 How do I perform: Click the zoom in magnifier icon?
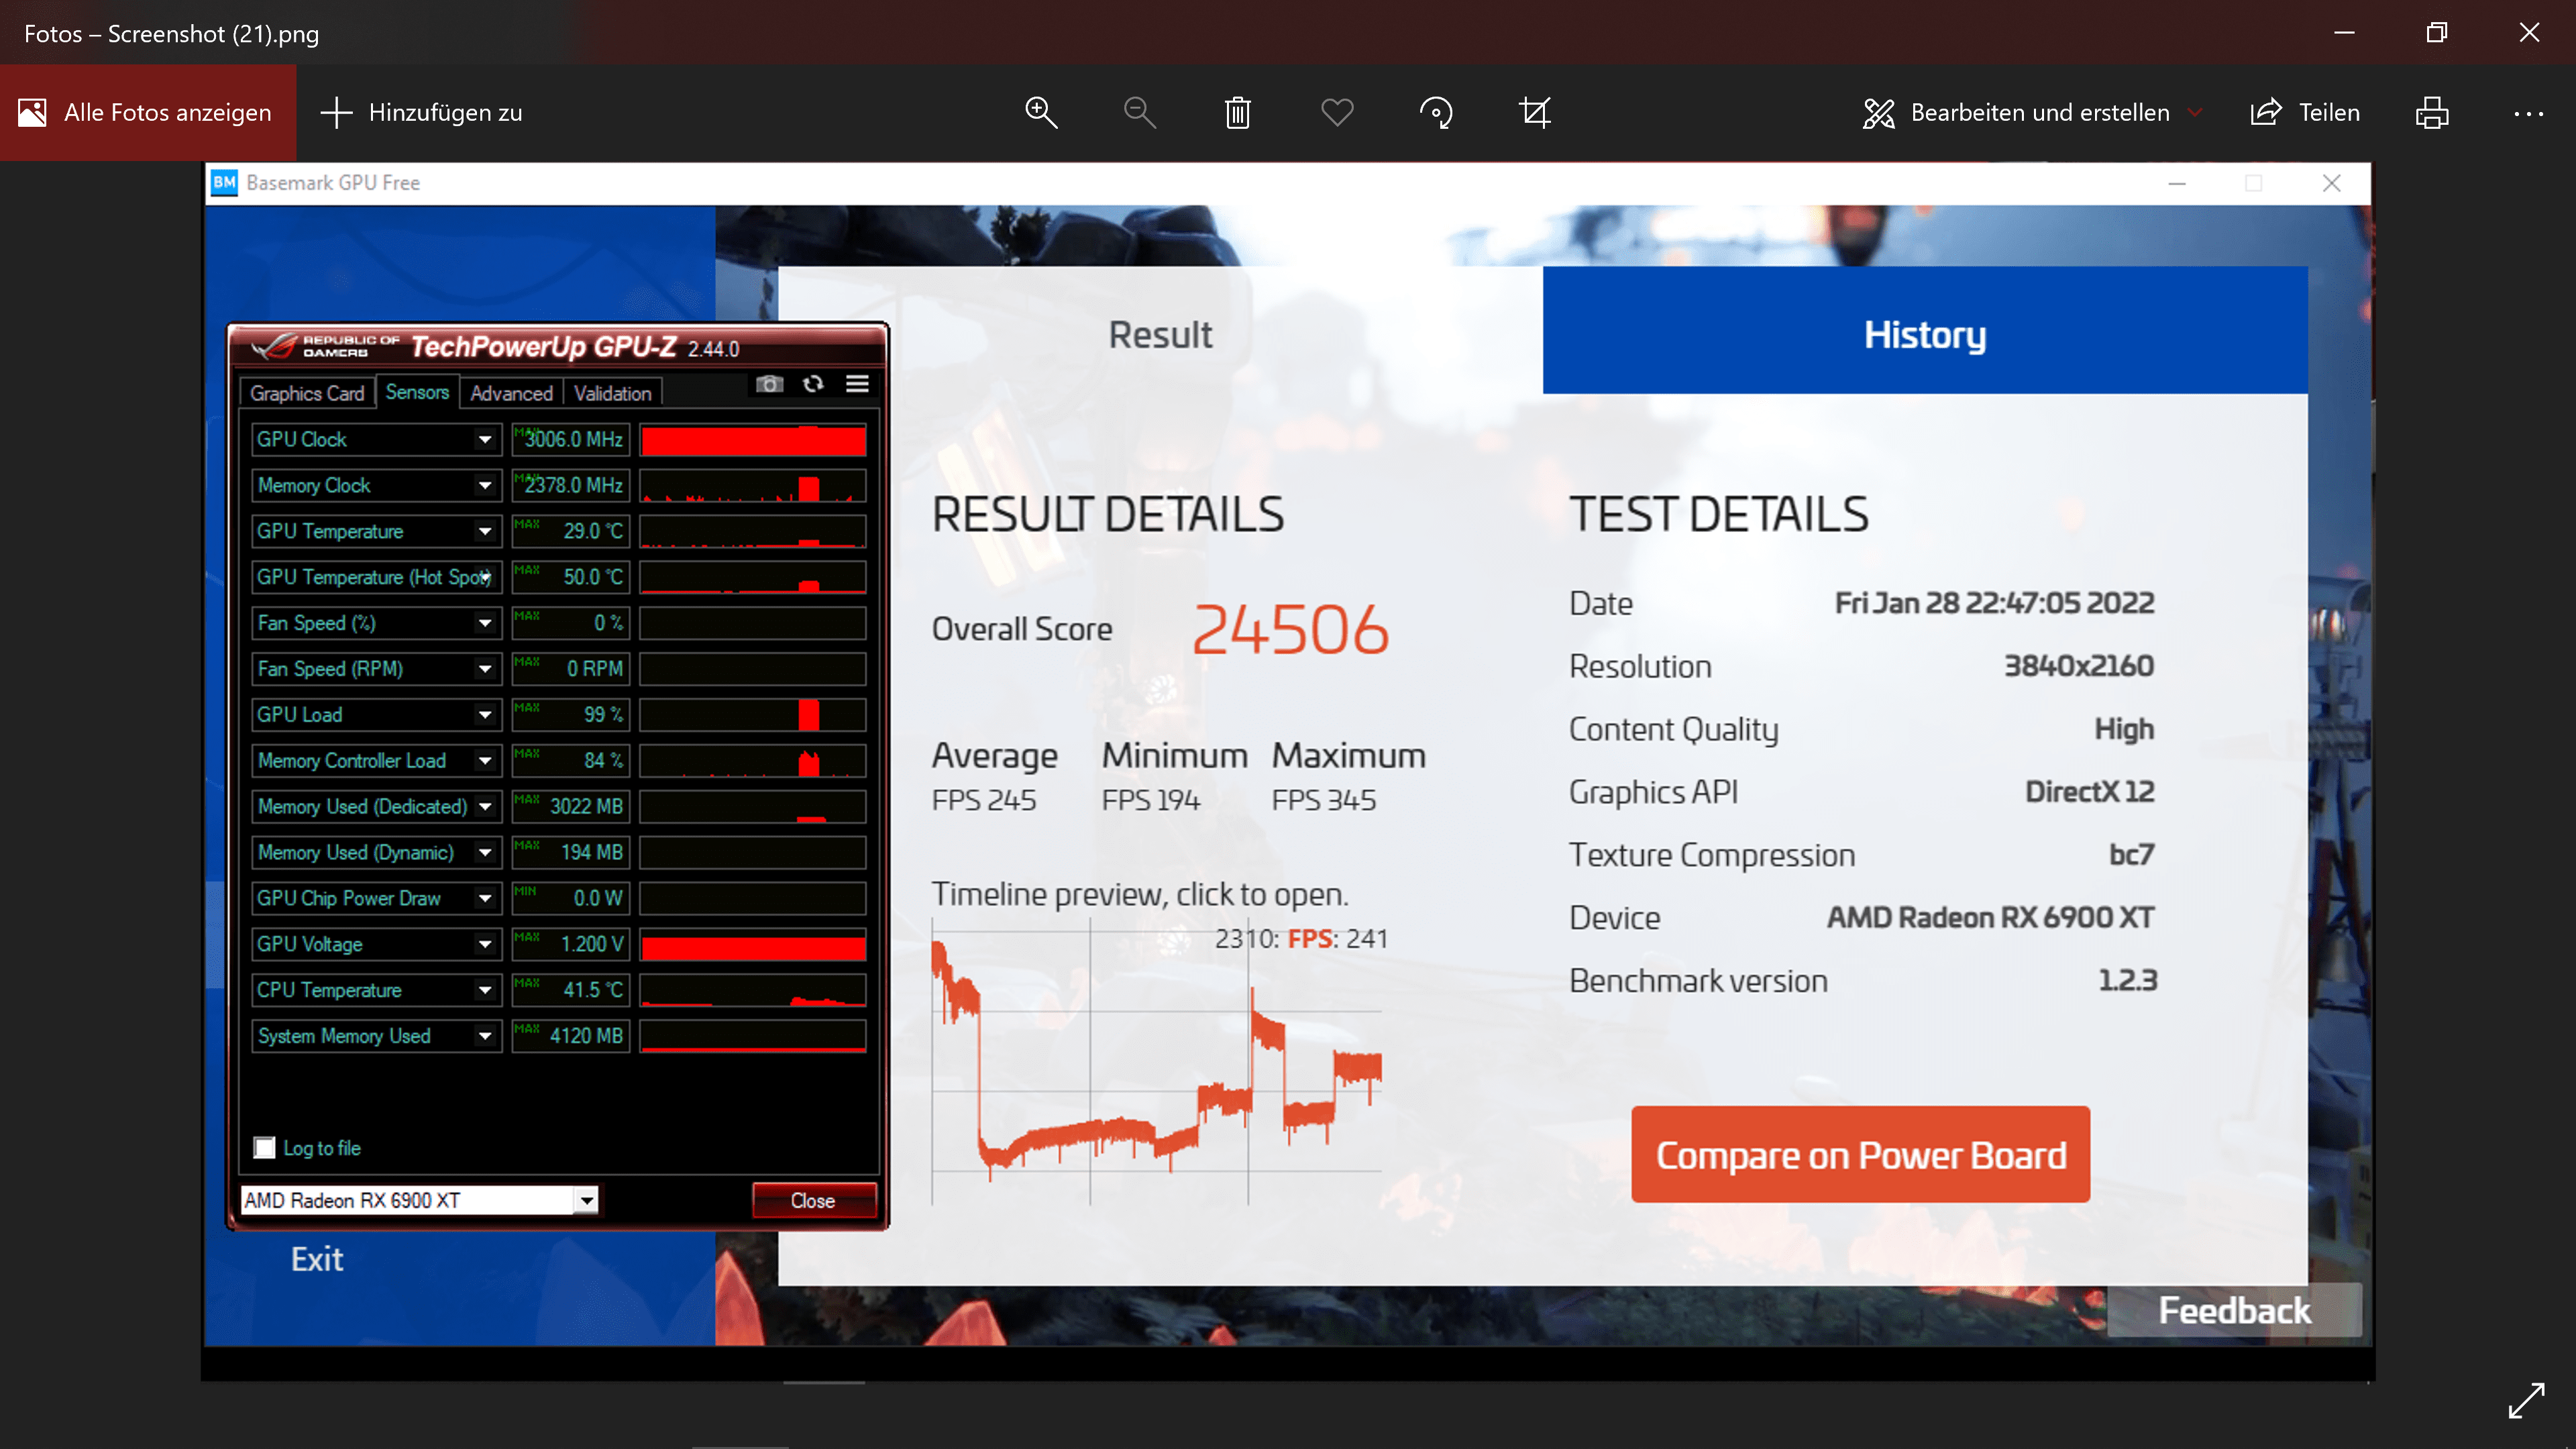(1041, 112)
